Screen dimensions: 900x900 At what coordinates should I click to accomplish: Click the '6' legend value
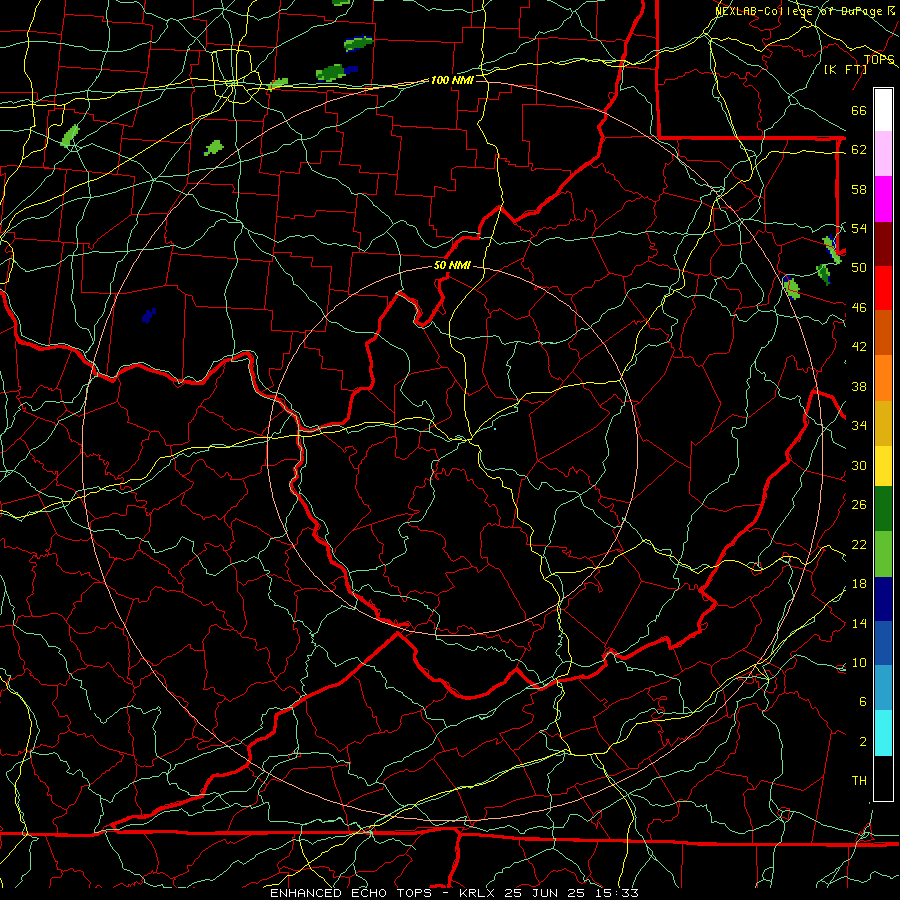coord(862,702)
